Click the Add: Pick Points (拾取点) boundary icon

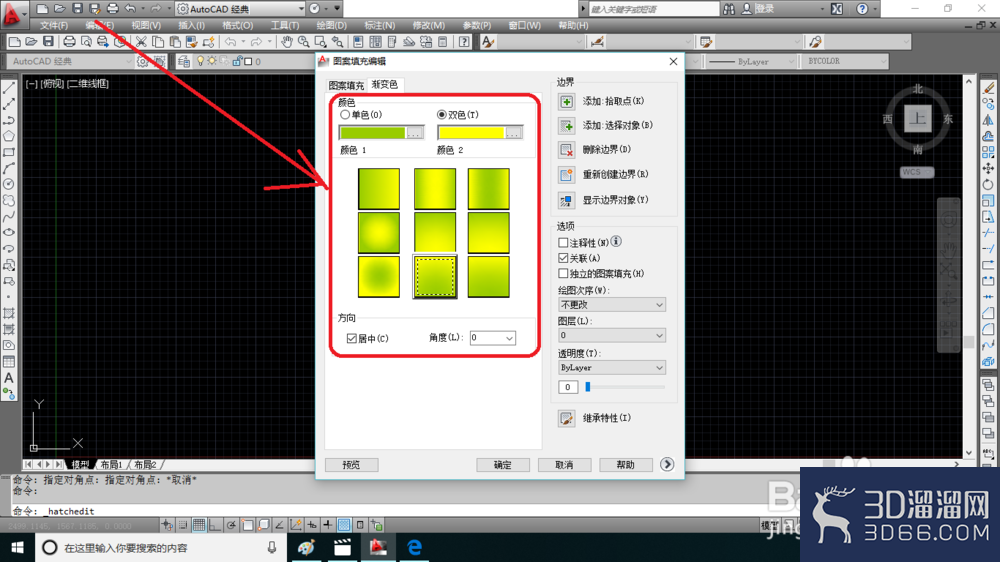566,101
